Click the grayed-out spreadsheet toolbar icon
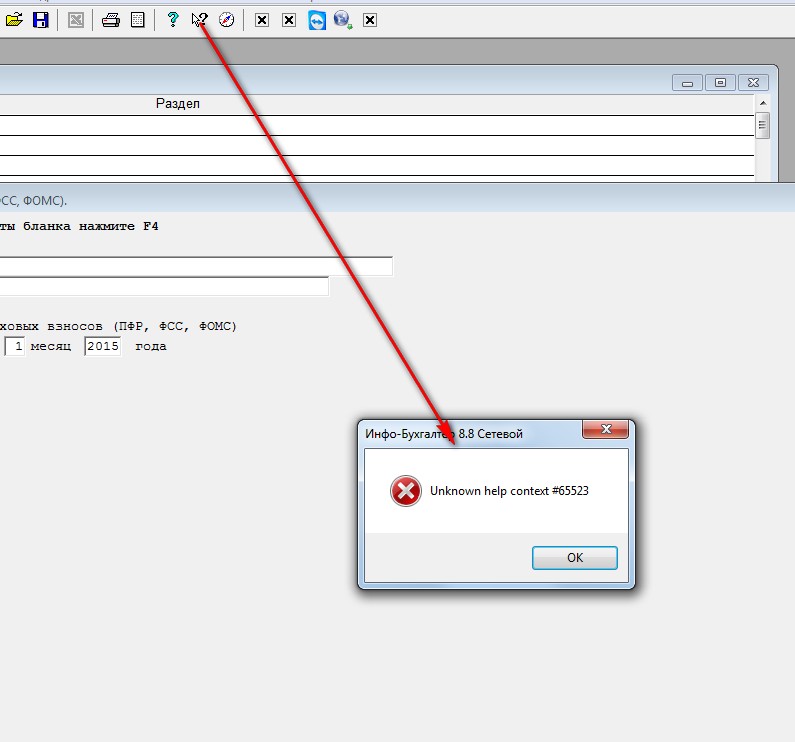795x742 pixels. tap(76, 20)
